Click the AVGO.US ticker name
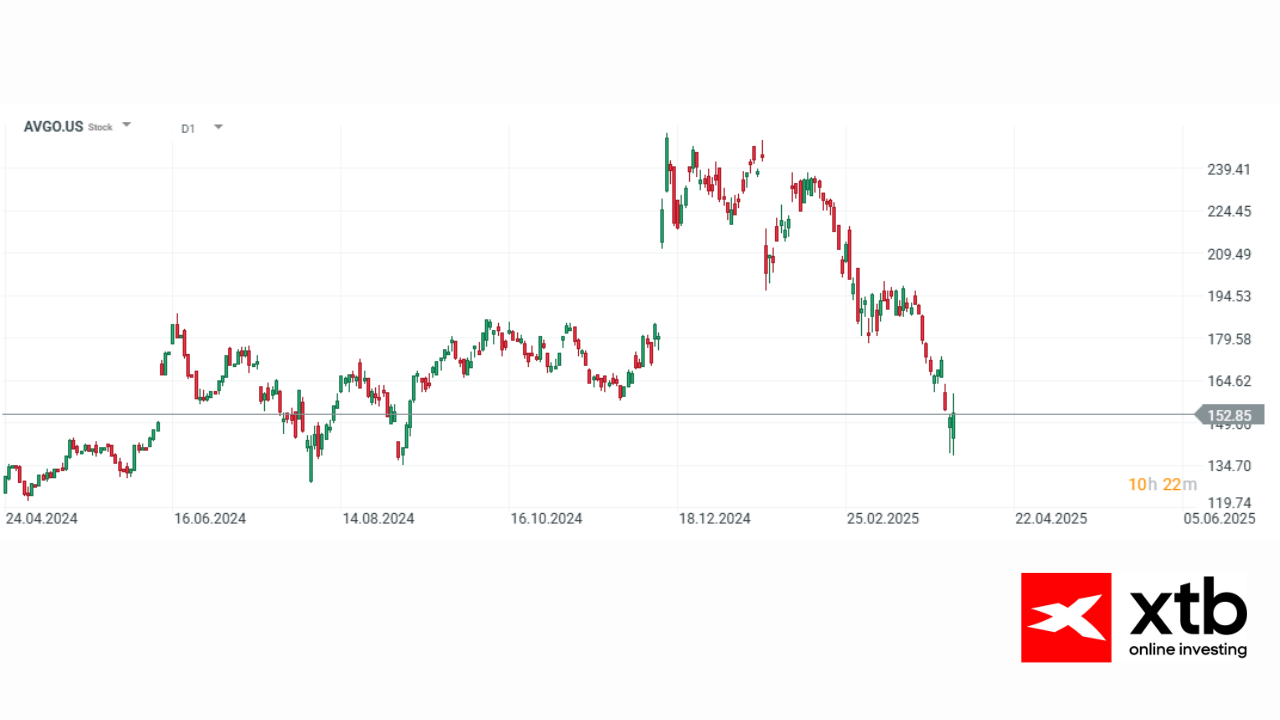This screenshot has width=1280, height=720. click(x=53, y=127)
